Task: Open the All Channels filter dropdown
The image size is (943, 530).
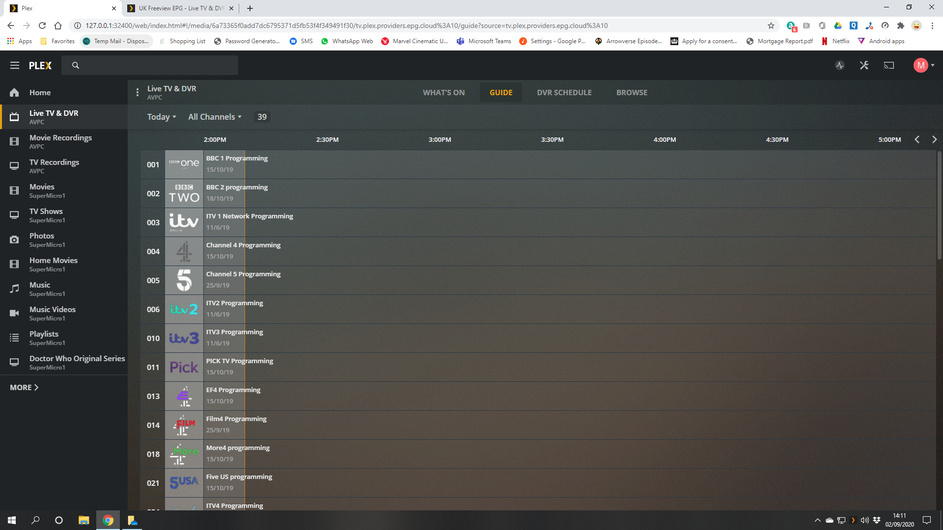Action: (215, 117)
